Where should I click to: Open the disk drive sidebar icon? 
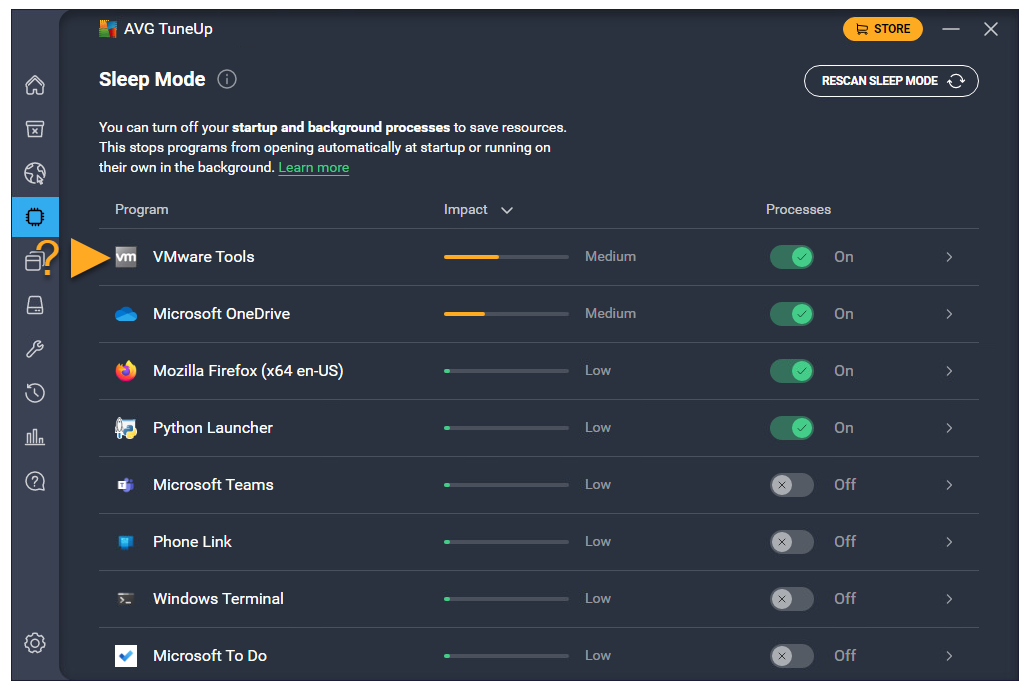pos(35,305)
